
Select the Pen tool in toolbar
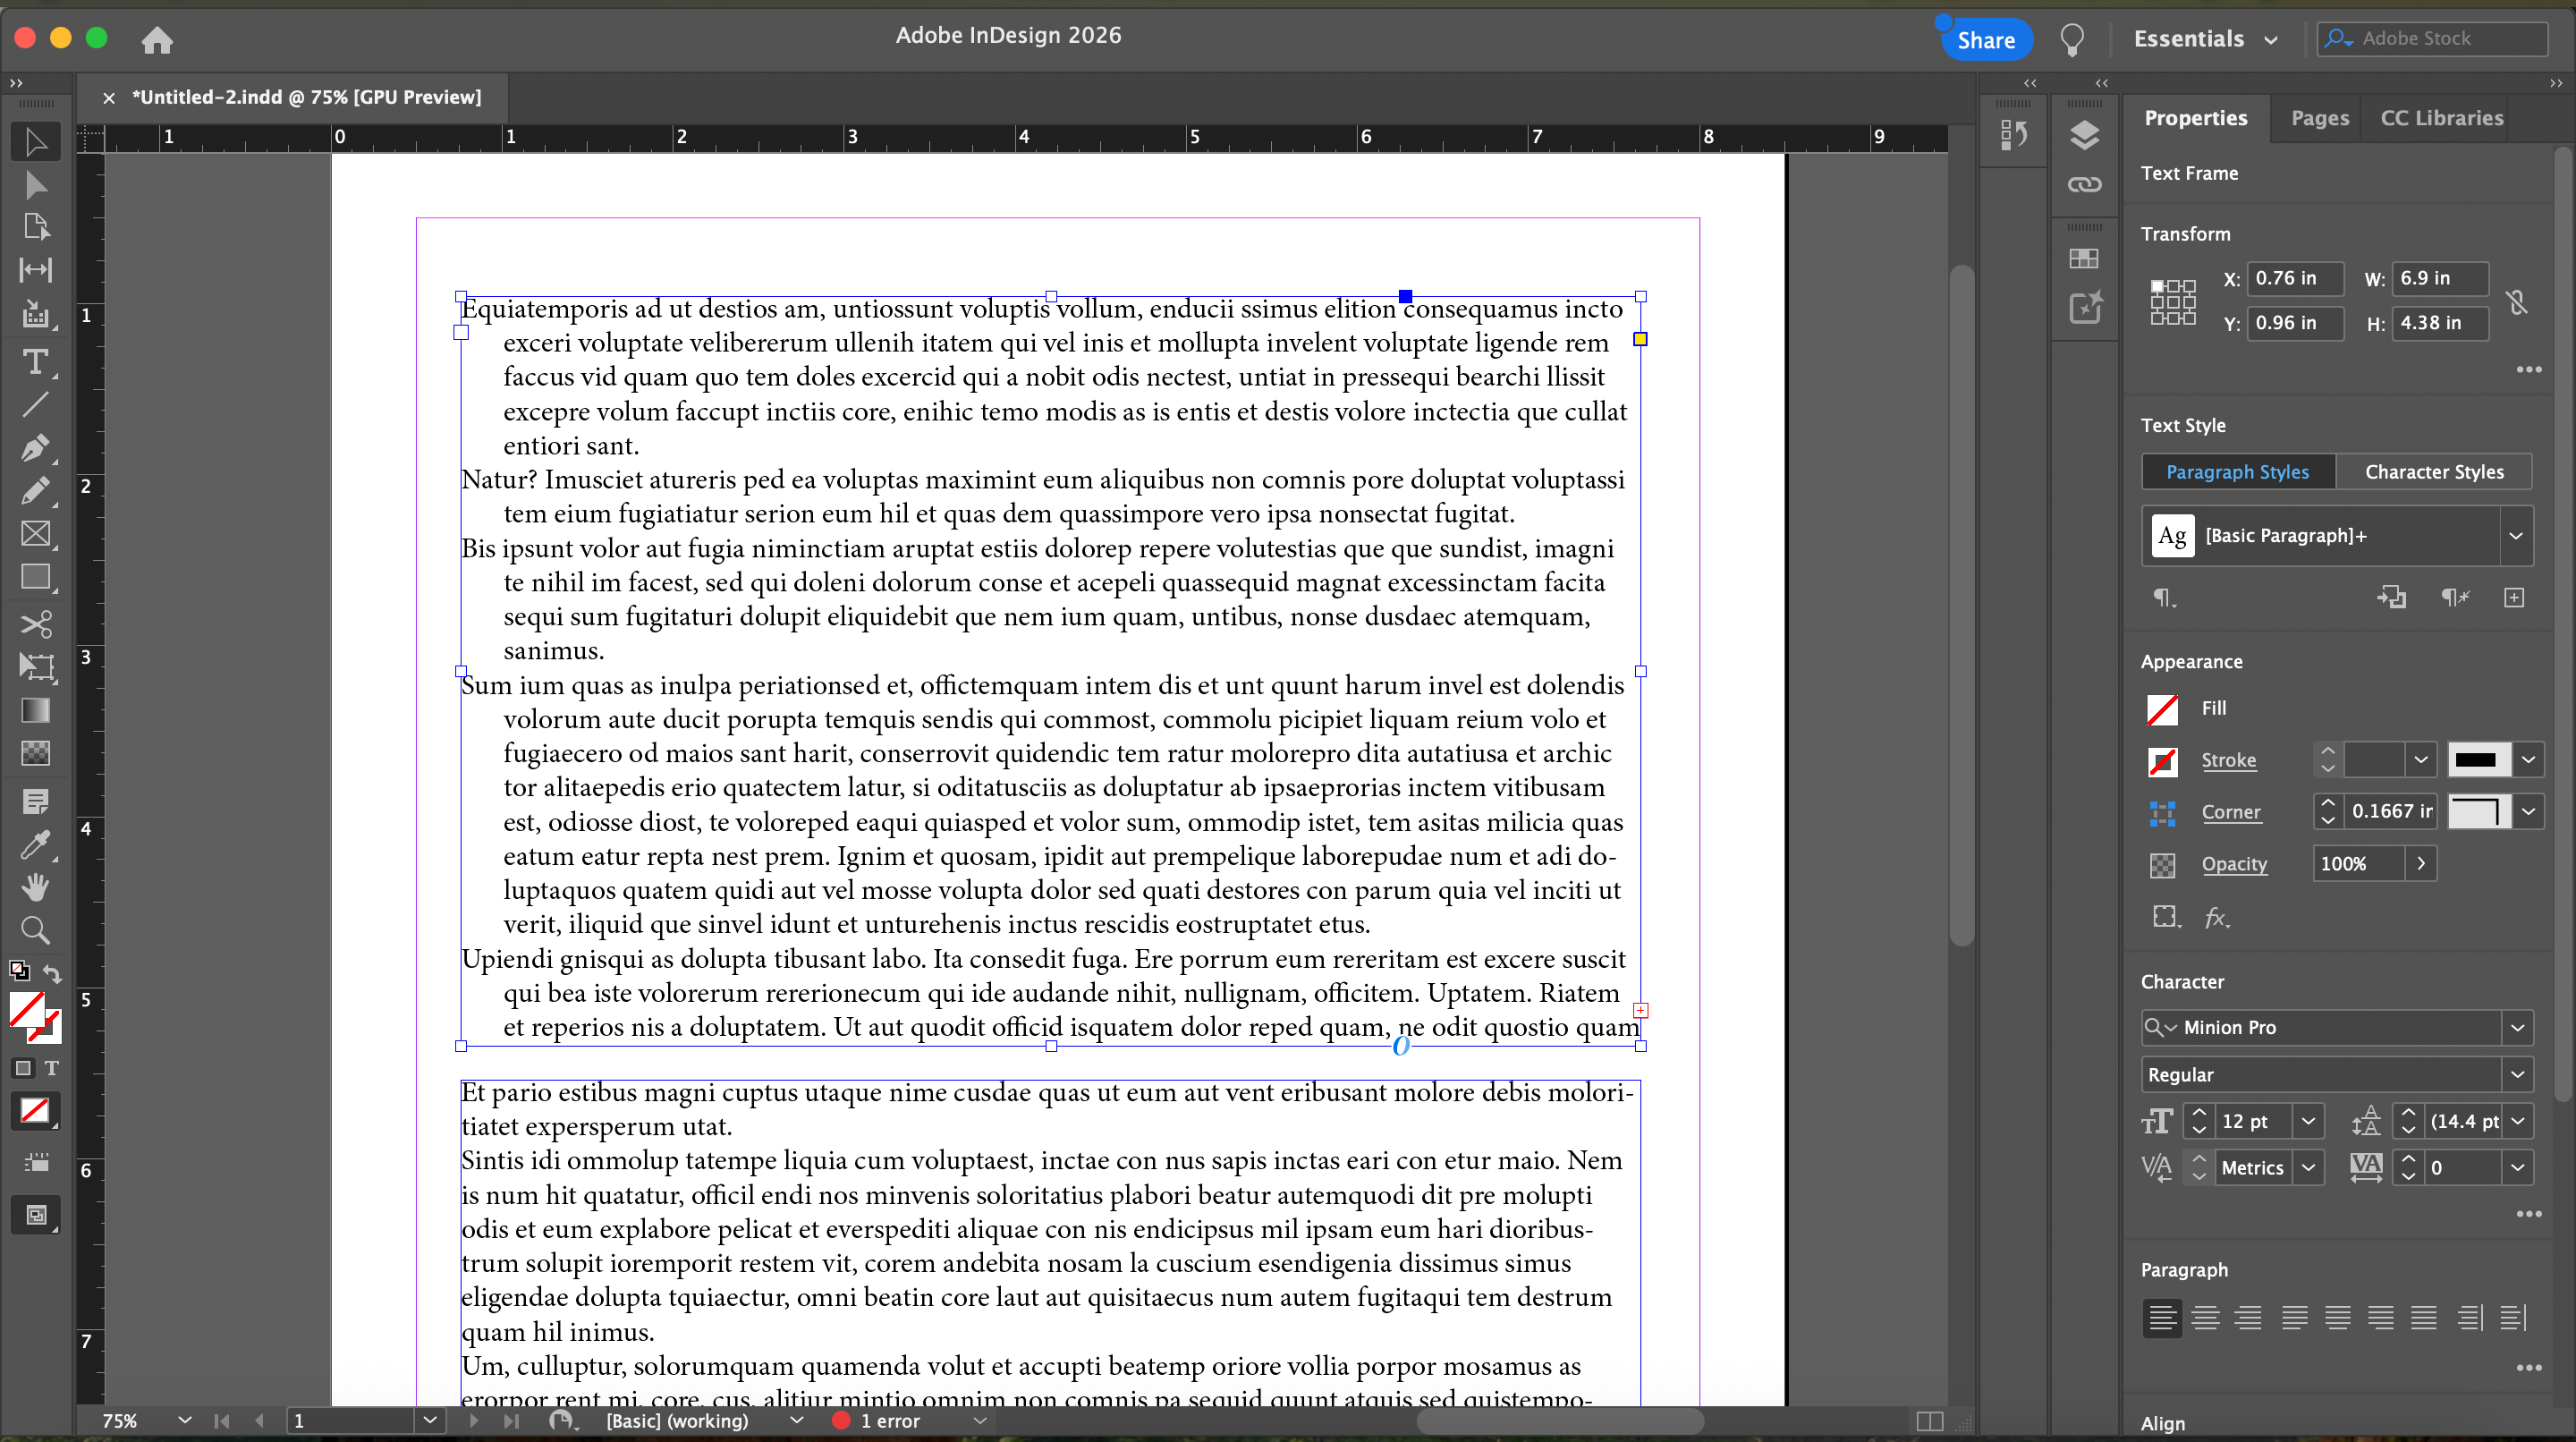[35, 447]
